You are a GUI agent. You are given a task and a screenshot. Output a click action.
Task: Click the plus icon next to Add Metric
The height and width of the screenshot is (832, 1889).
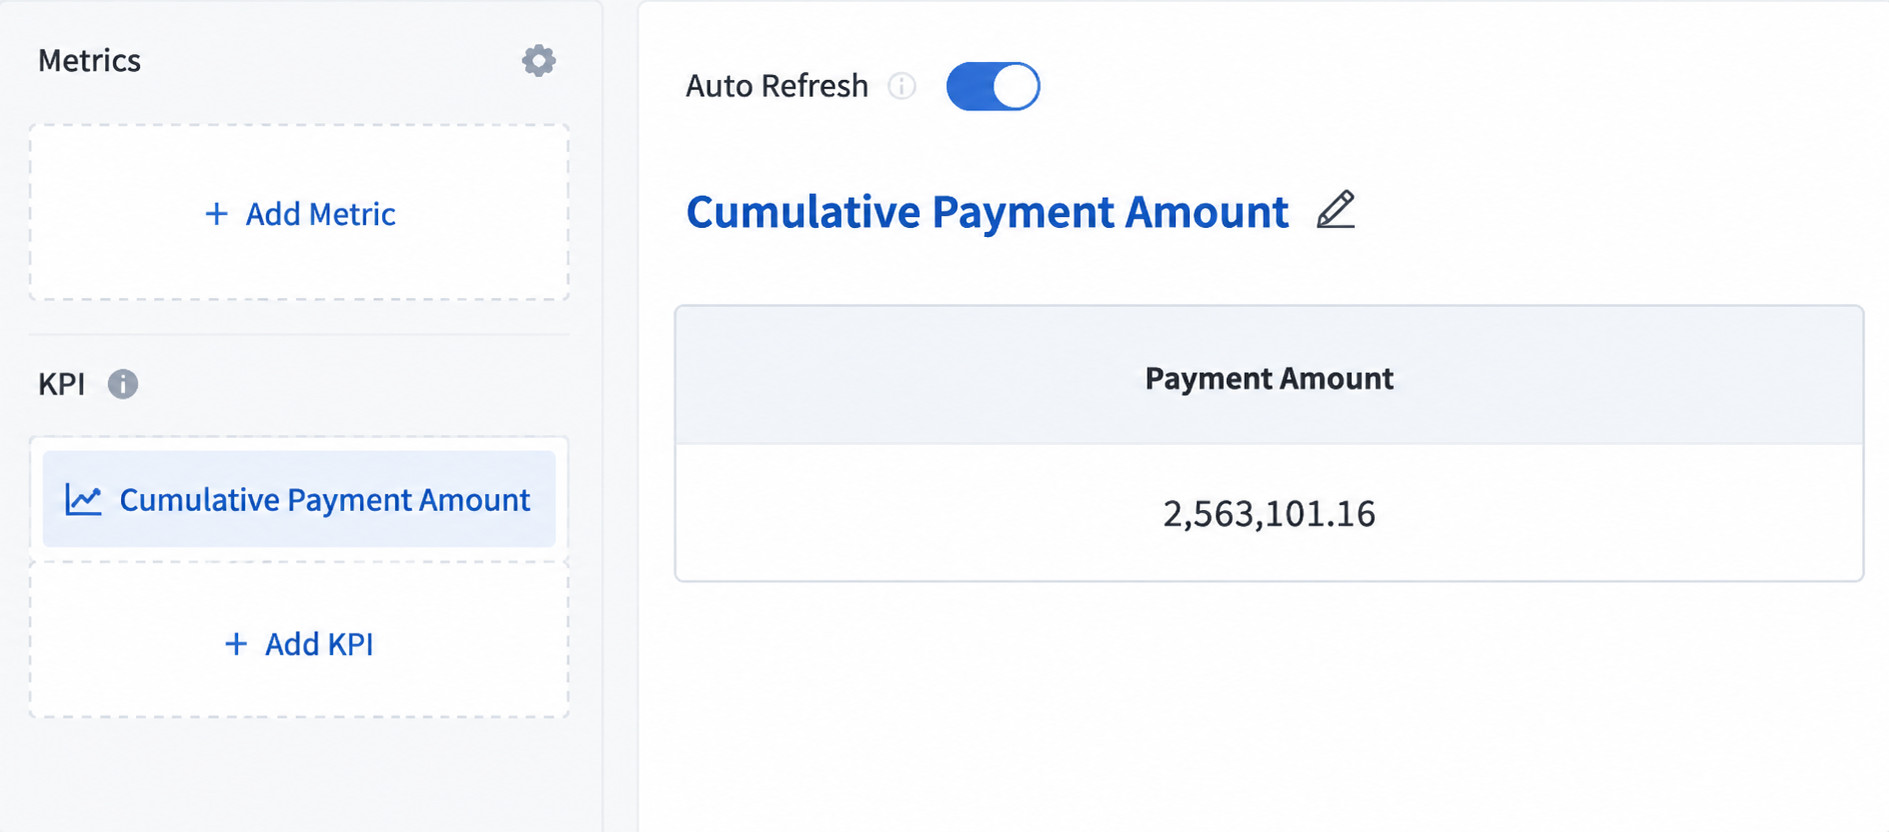coord(216,214)
